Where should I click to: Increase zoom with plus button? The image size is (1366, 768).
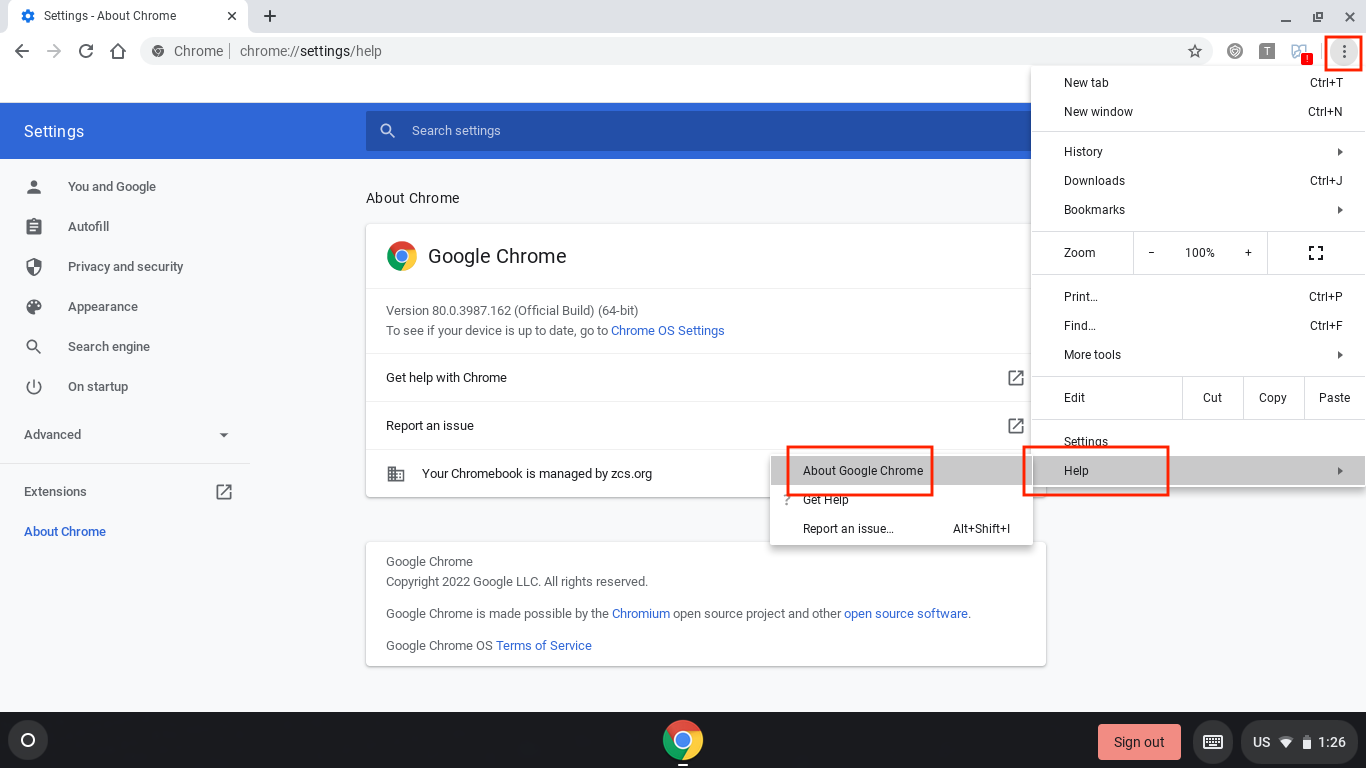(x=1248, y=253)
